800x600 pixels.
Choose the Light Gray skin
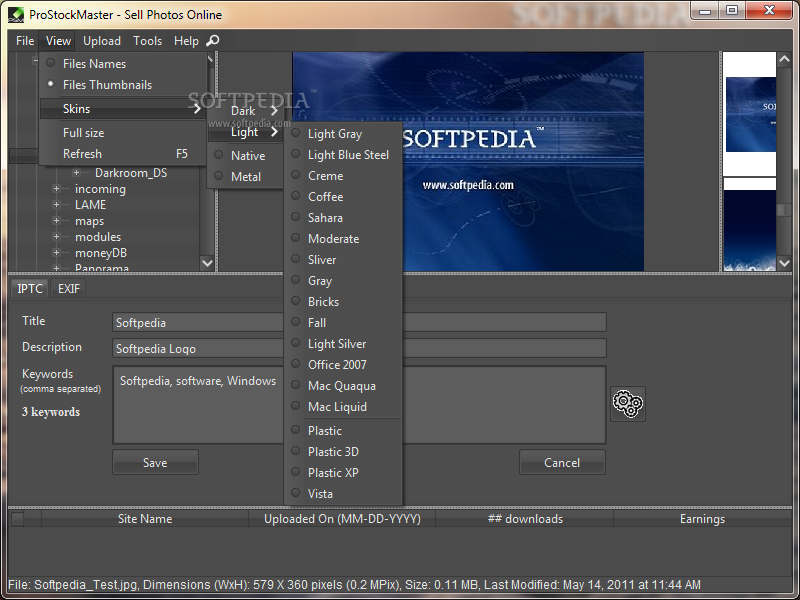coord(343,134)
